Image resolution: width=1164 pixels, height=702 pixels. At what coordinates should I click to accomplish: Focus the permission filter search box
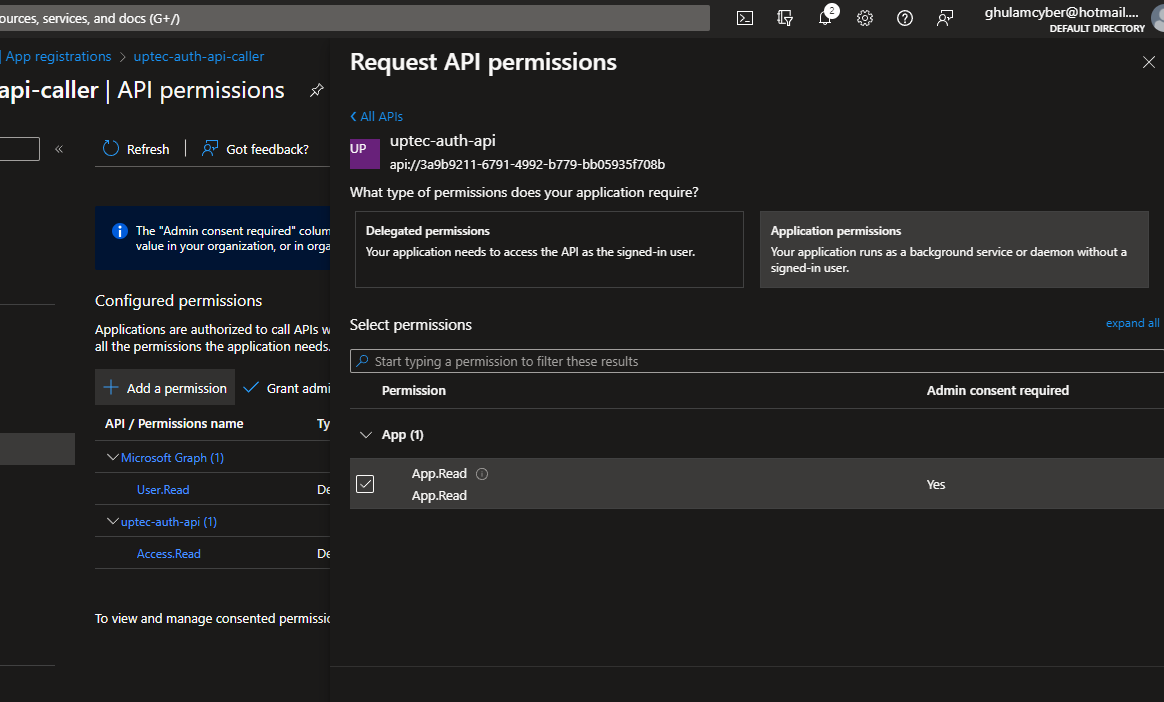(760, 361)
